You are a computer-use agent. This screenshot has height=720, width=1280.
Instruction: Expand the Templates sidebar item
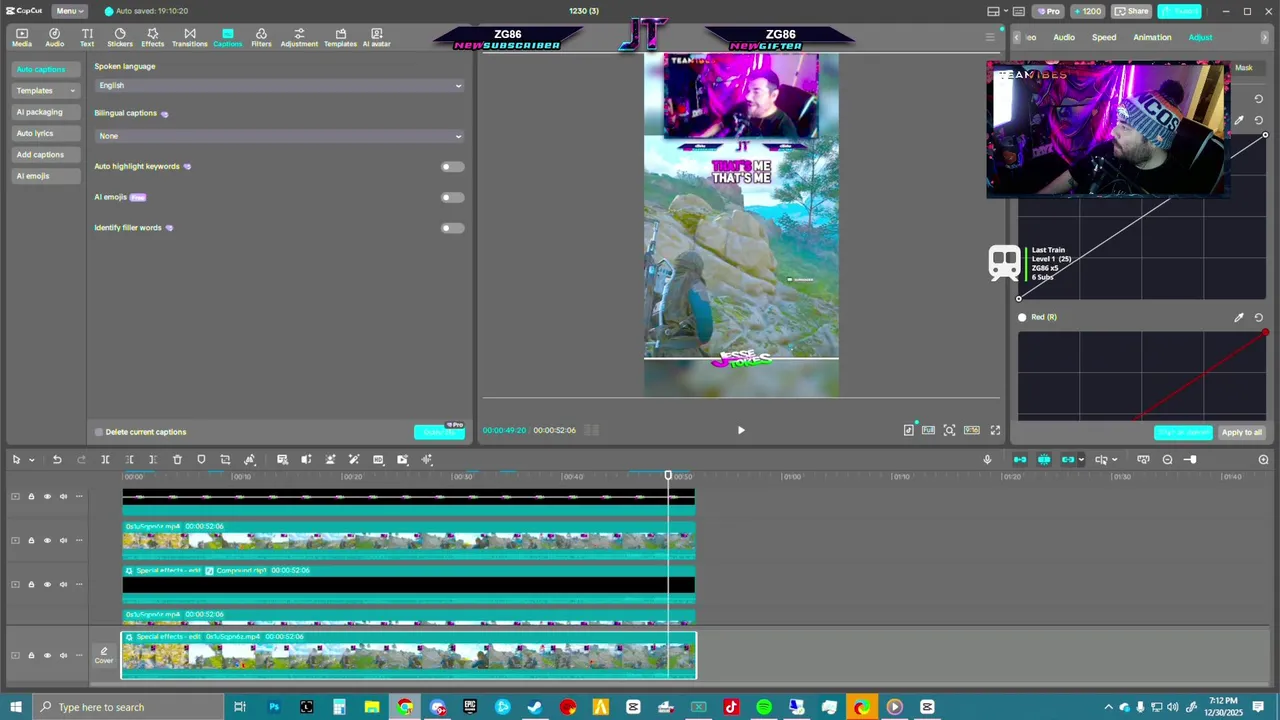(x=45, y=91)
